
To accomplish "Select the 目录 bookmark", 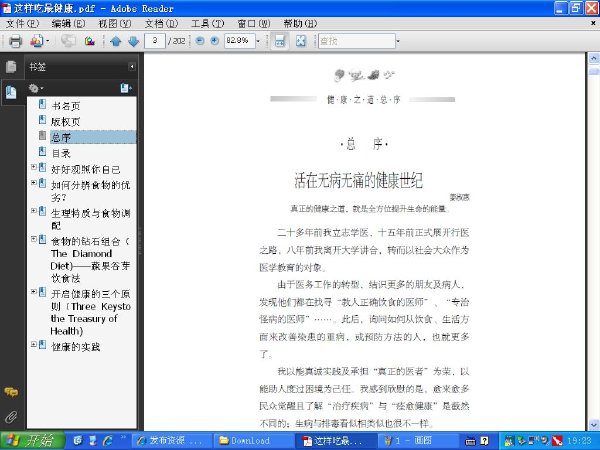I will tap(61, 153).
